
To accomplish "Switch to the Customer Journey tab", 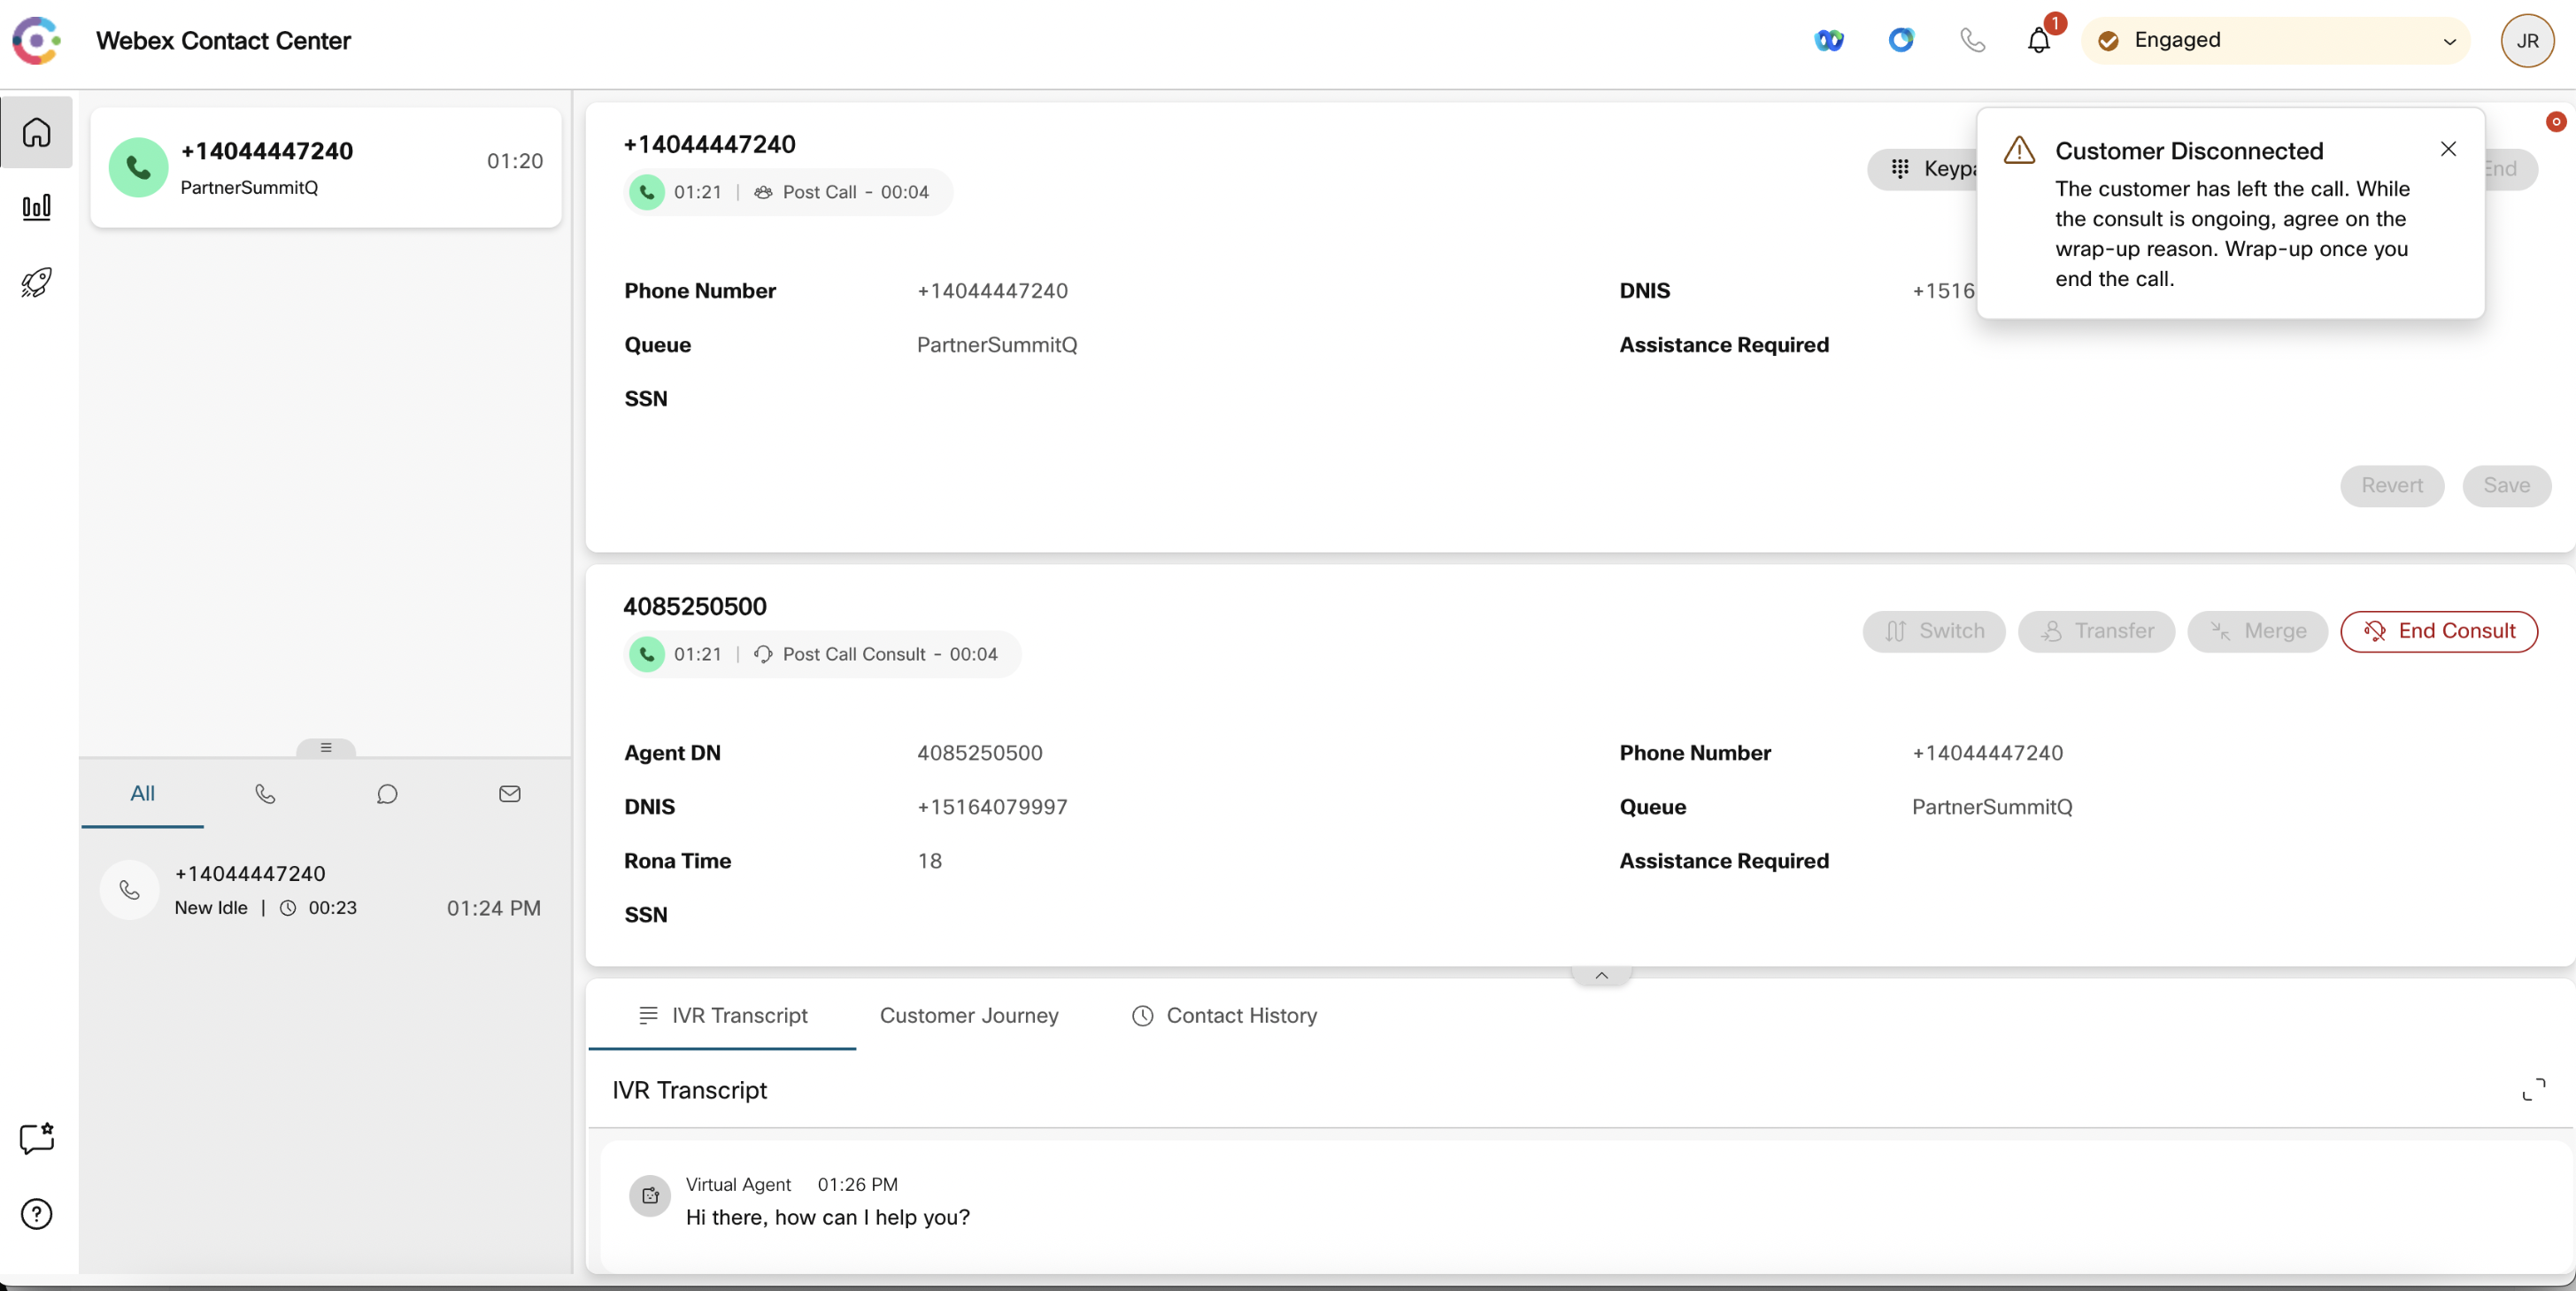I will (968, 1016).
